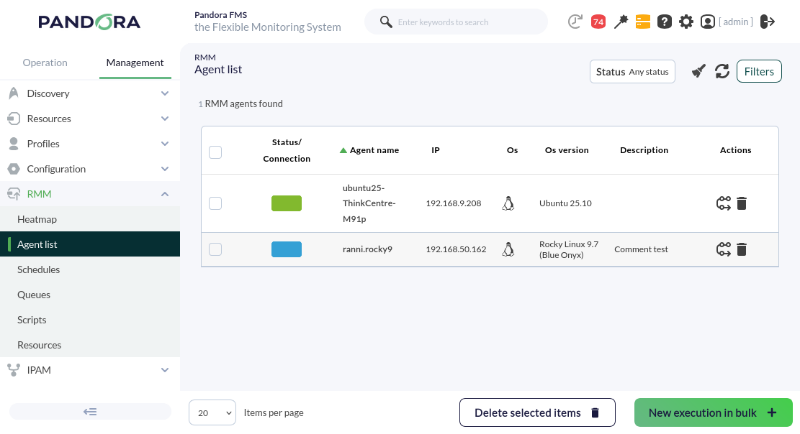Click the admin user avatar icon
The width and height of the screenshot is (800, 434).
click(708, 21)
